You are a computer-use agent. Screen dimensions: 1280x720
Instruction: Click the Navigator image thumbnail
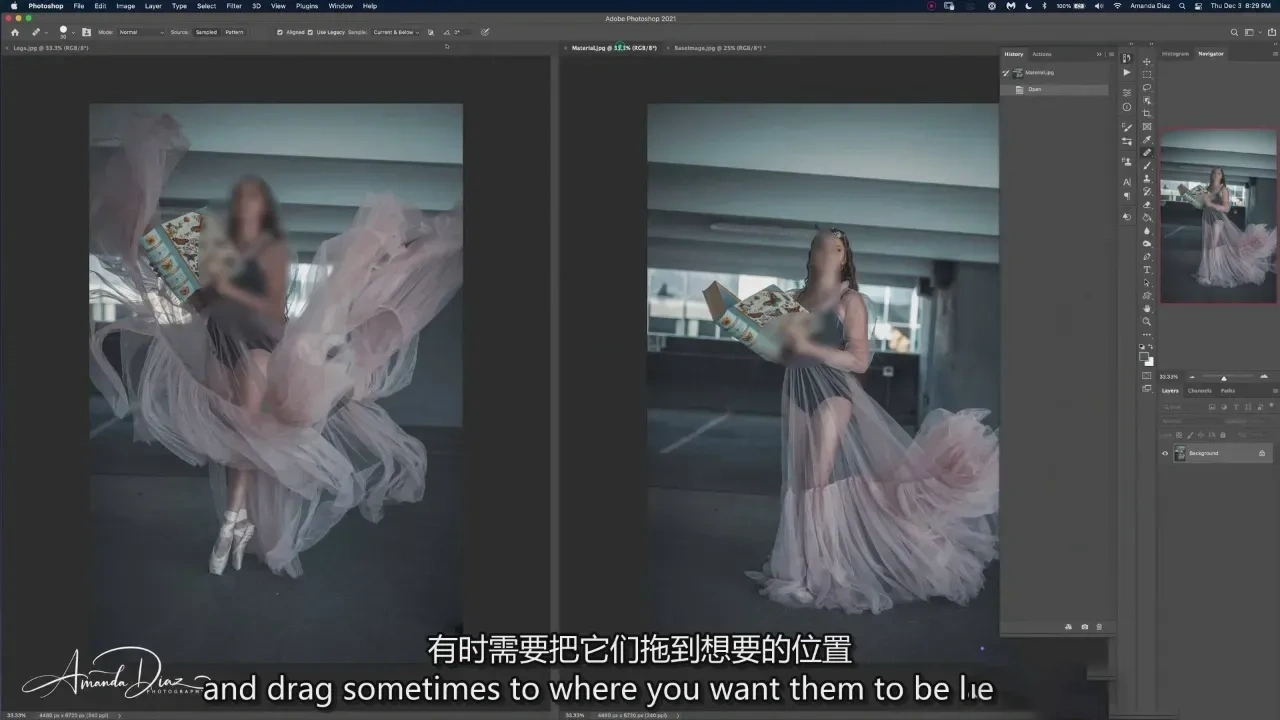click(x=1218, y=215)
